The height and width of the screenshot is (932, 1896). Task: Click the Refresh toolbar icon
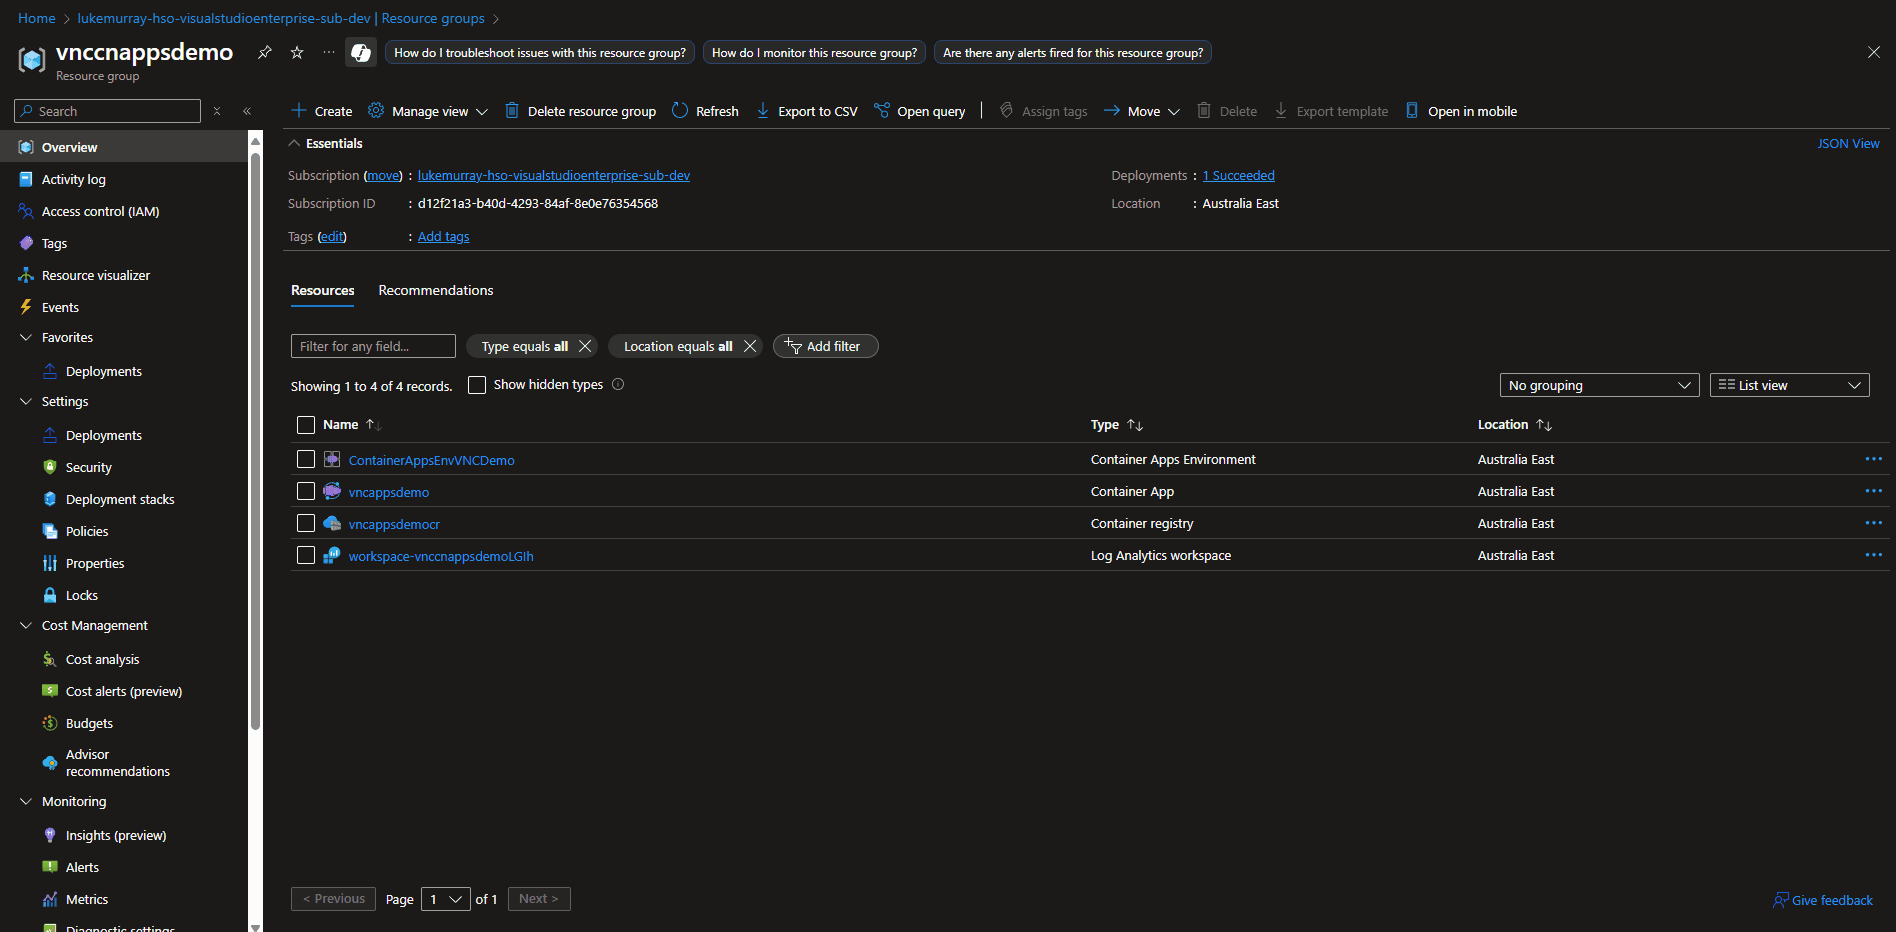pos(680,110)
